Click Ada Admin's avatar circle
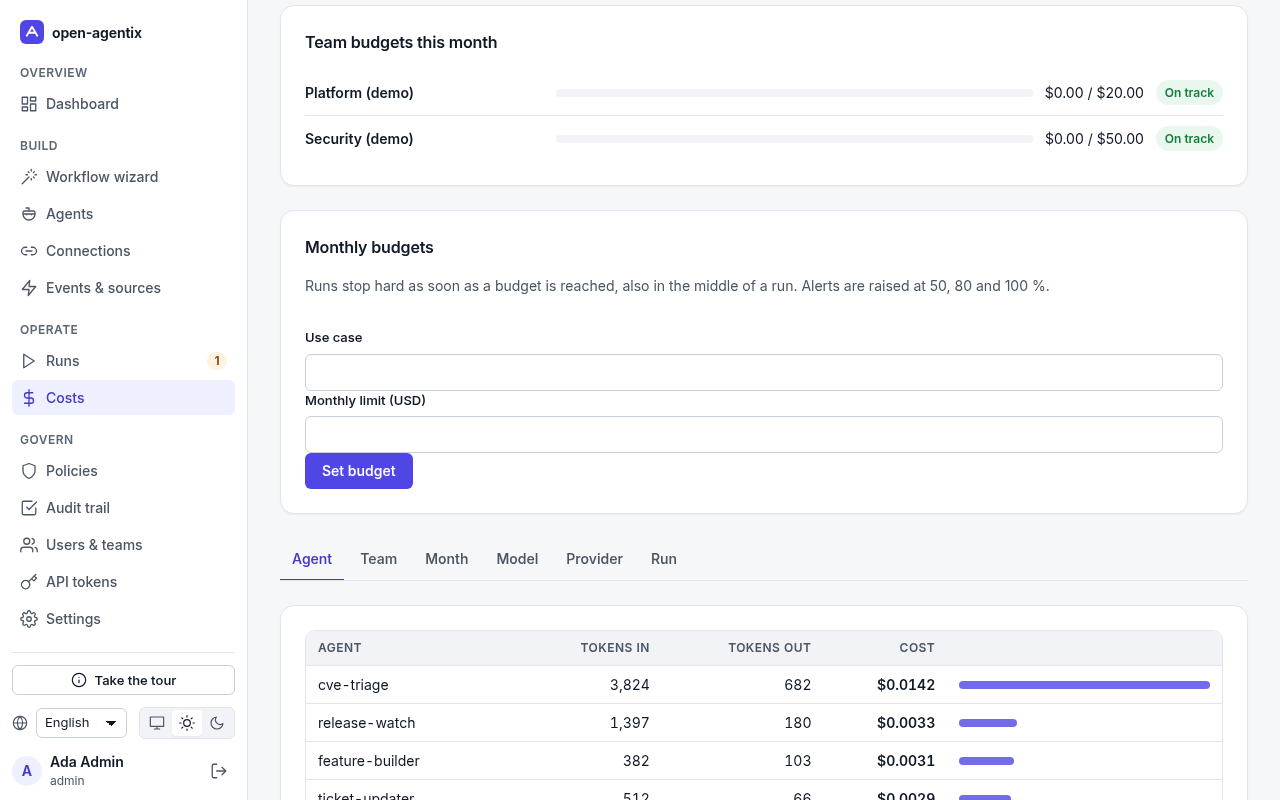The width and height of the screenshot is (1280, 800). pos(27,771)
